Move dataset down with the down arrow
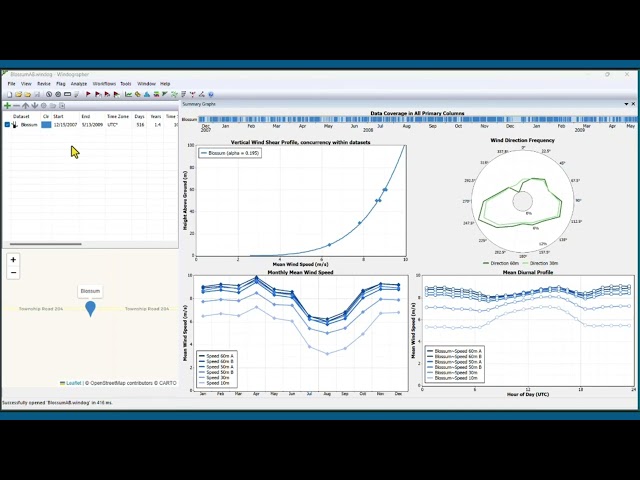 (35, 106)
